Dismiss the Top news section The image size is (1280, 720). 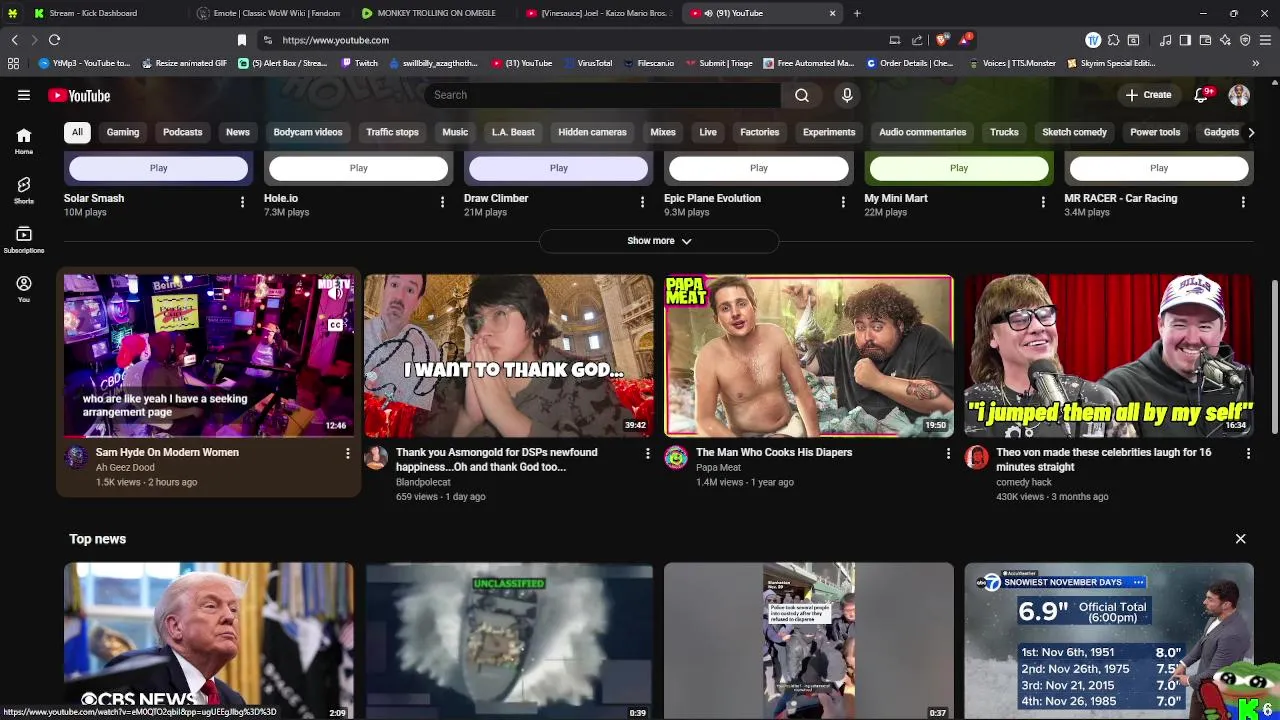(1240, 539)
